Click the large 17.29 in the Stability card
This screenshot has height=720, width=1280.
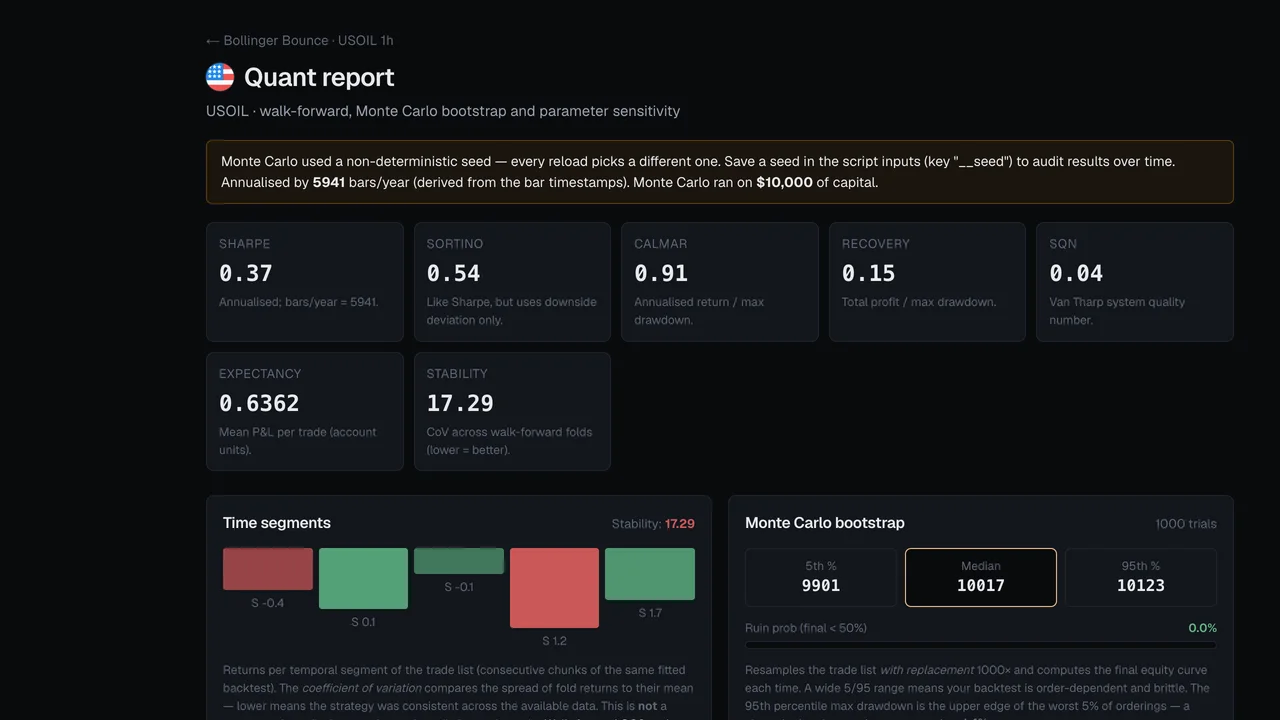coord(460,403)
